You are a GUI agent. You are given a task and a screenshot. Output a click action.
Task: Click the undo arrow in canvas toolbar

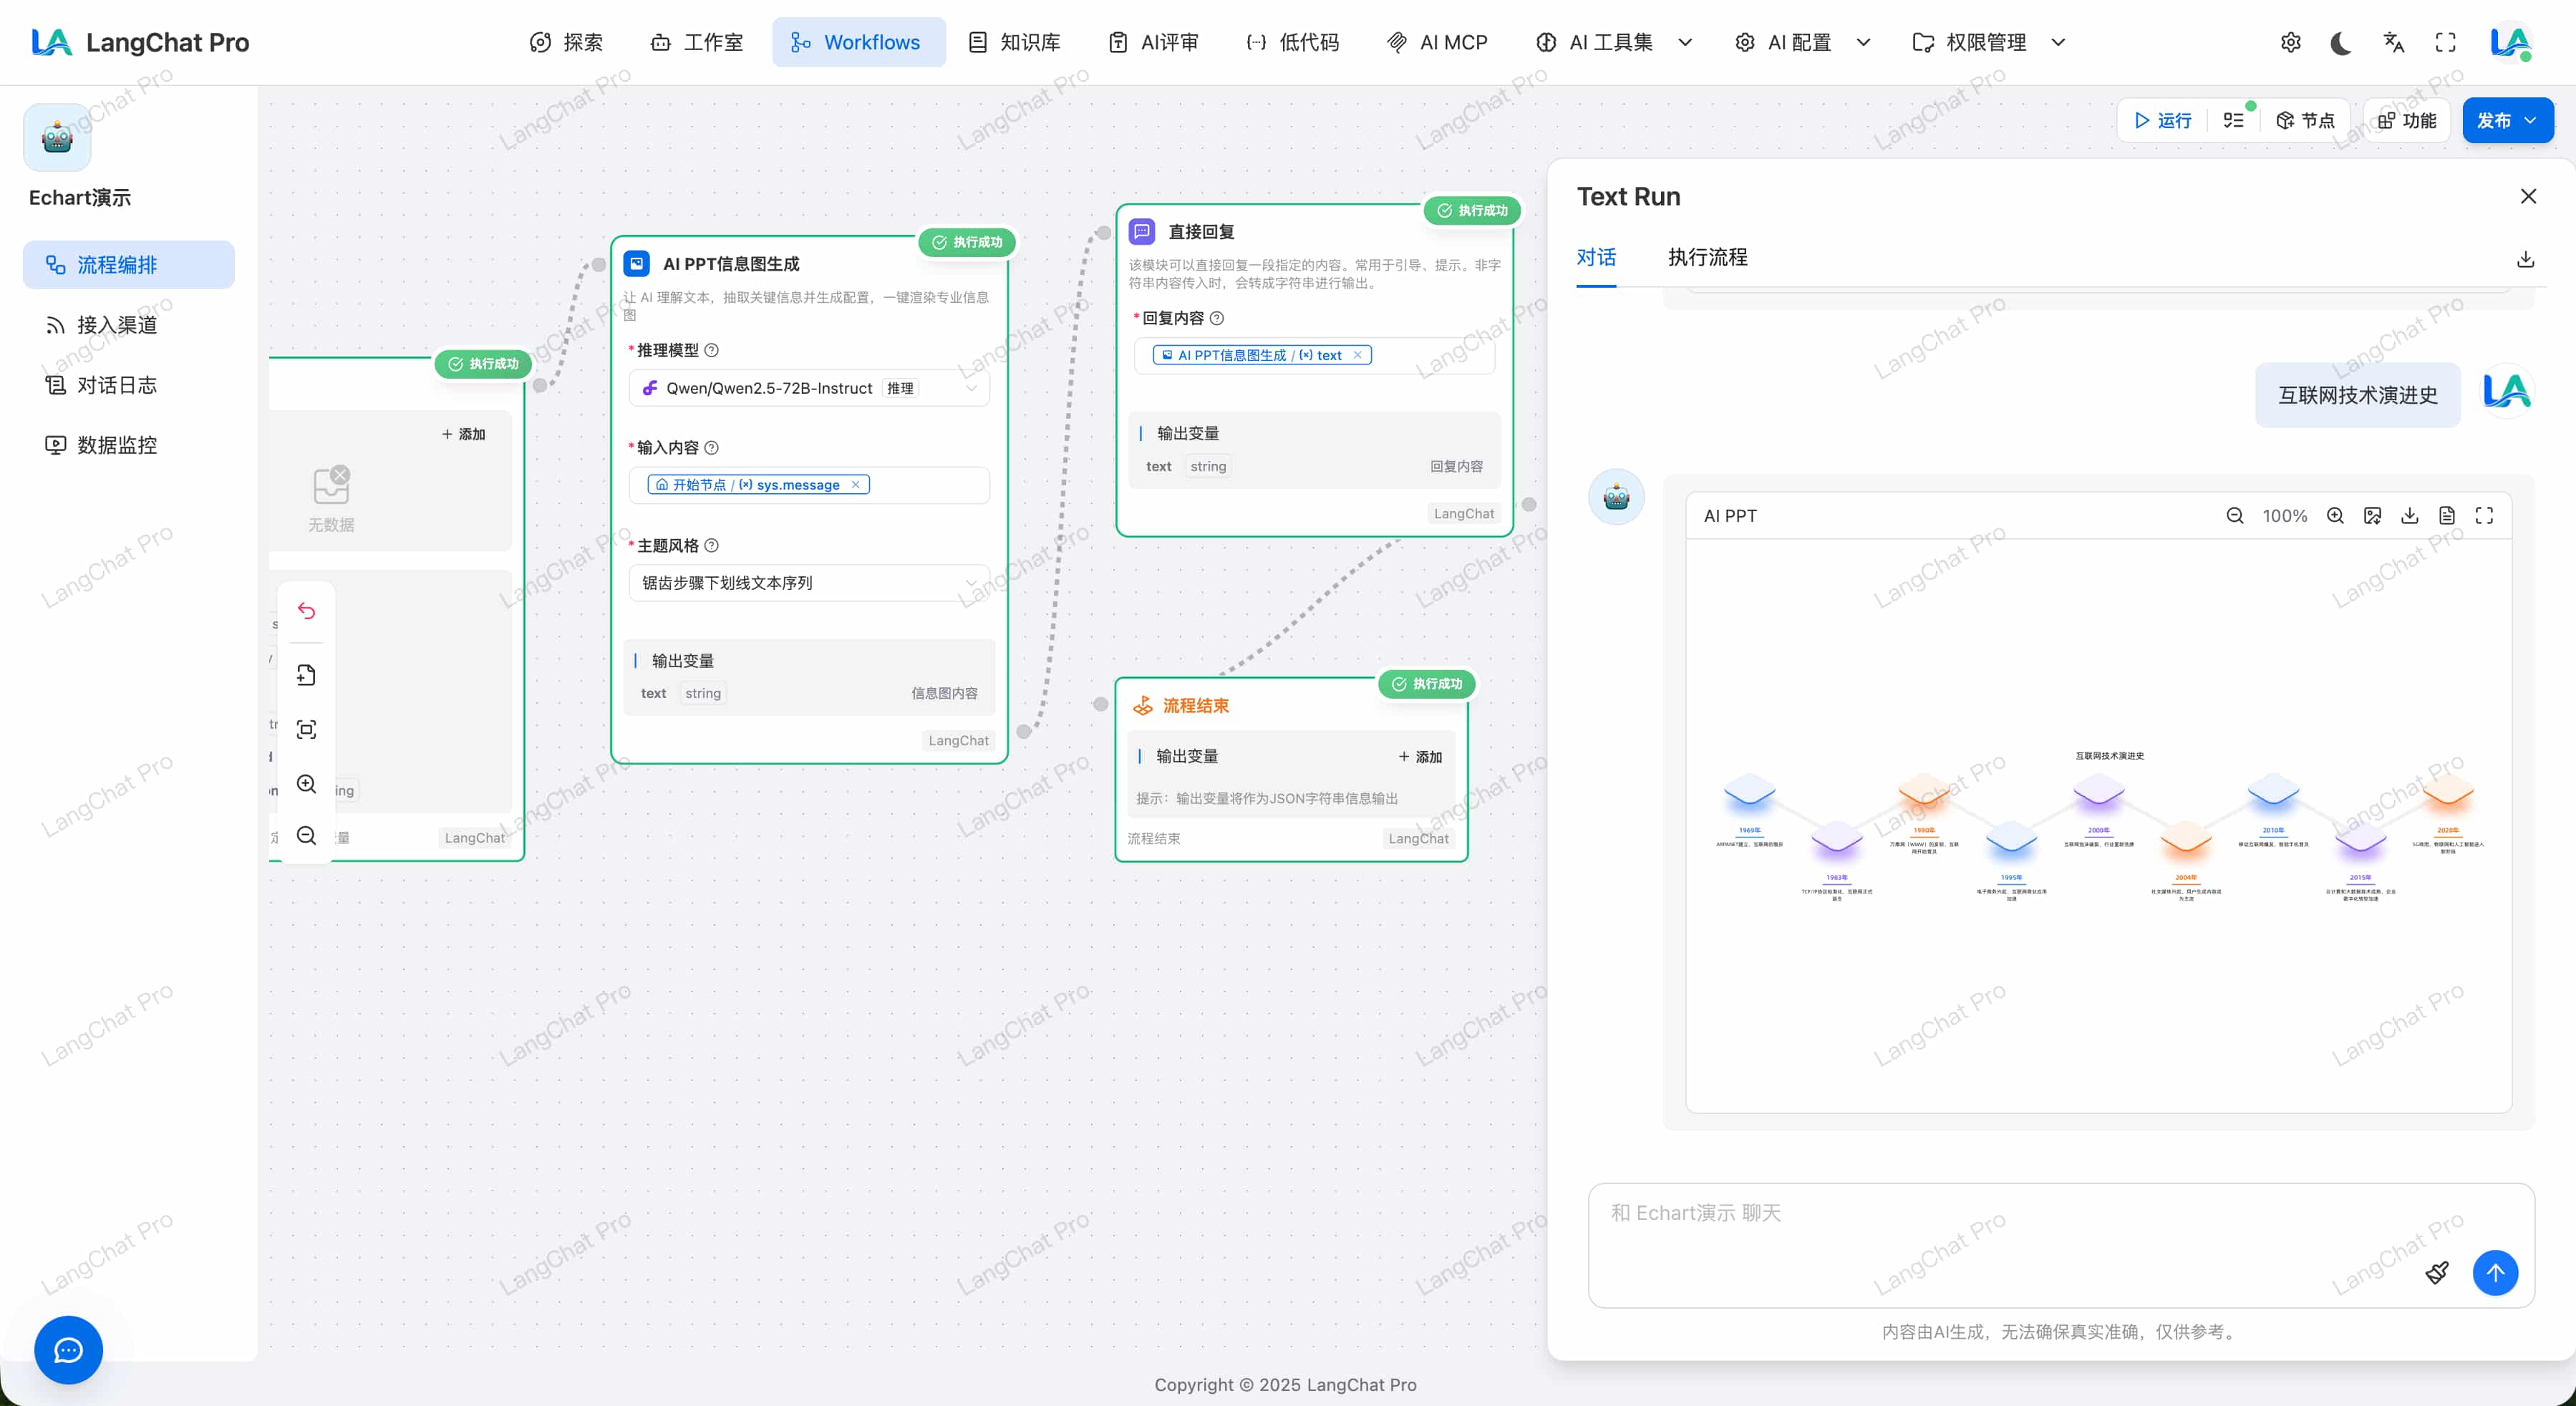coord(306,611)
